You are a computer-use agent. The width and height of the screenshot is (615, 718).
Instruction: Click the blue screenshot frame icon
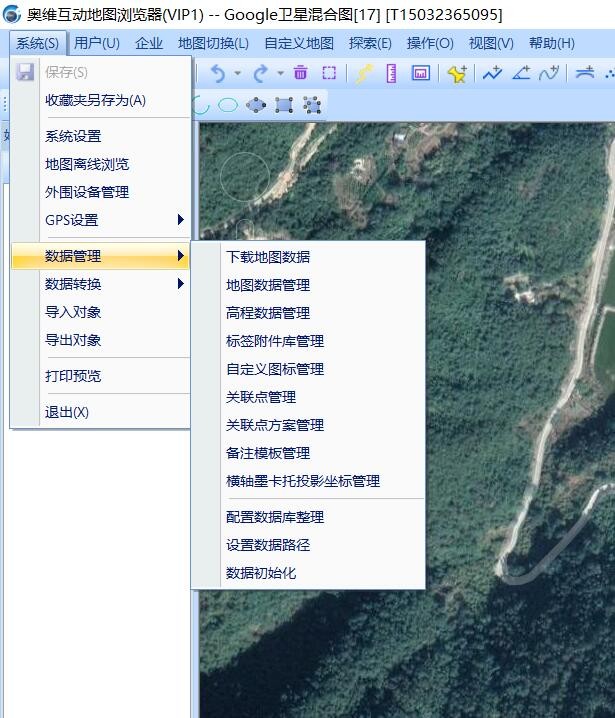coord(420,73)
